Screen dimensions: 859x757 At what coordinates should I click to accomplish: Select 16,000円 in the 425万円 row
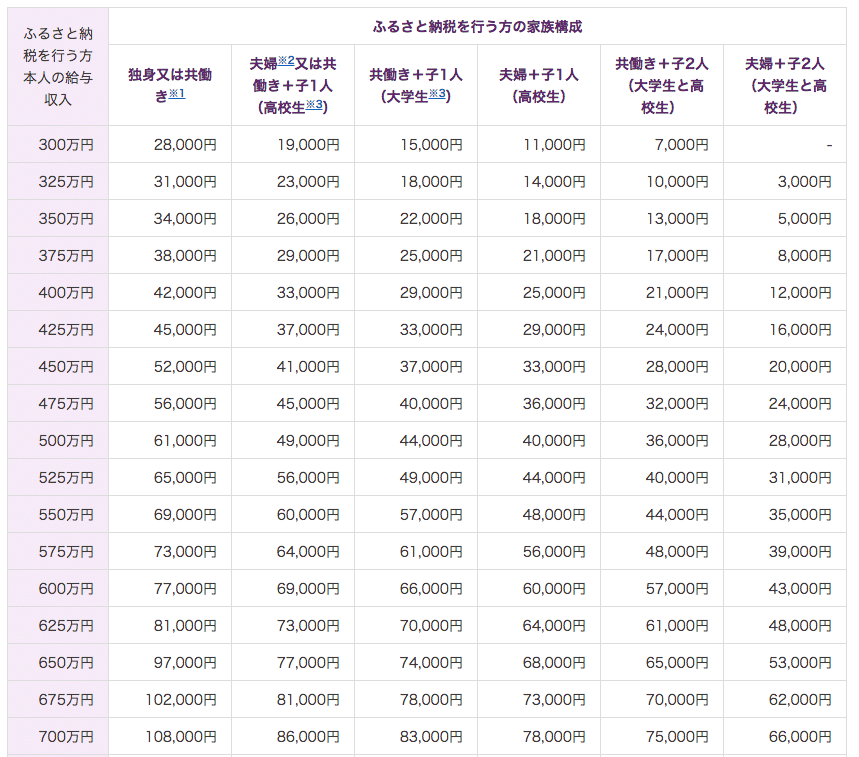pos(800,330)
